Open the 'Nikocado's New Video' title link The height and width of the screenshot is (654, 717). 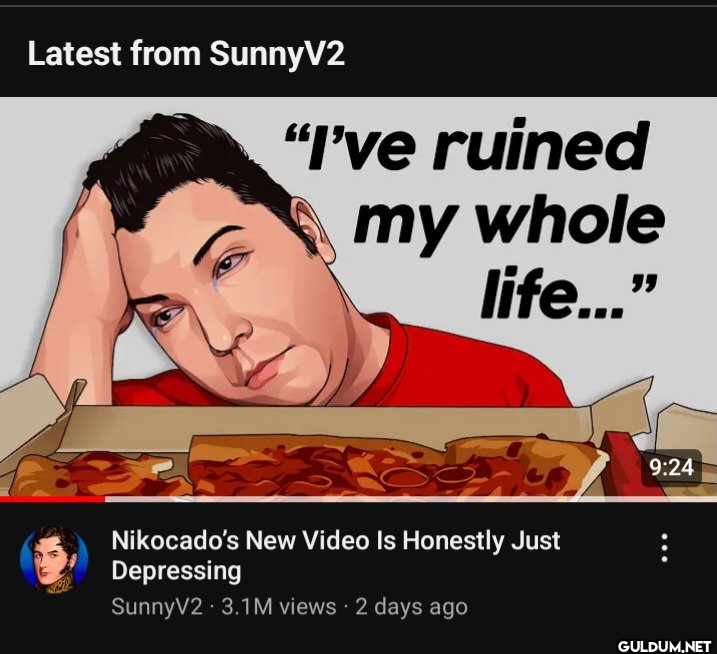(336, 555)
